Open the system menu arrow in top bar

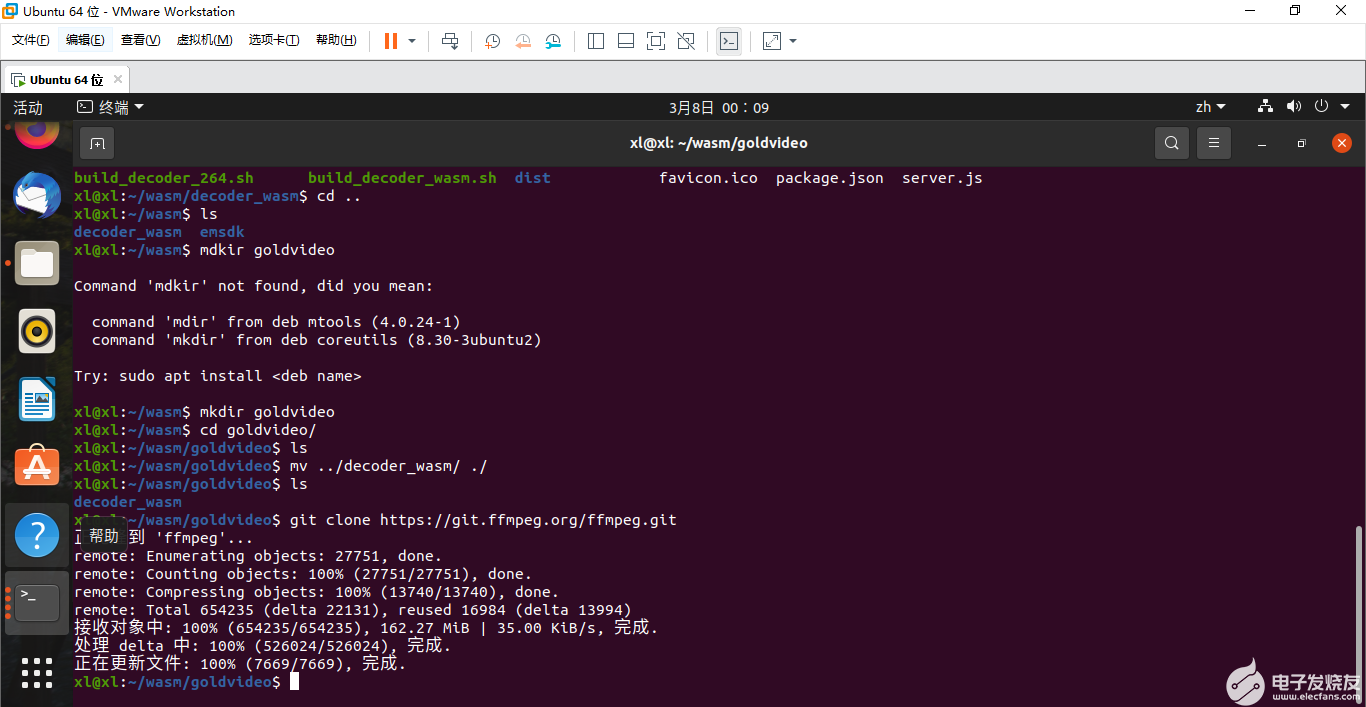point(1346,107)
